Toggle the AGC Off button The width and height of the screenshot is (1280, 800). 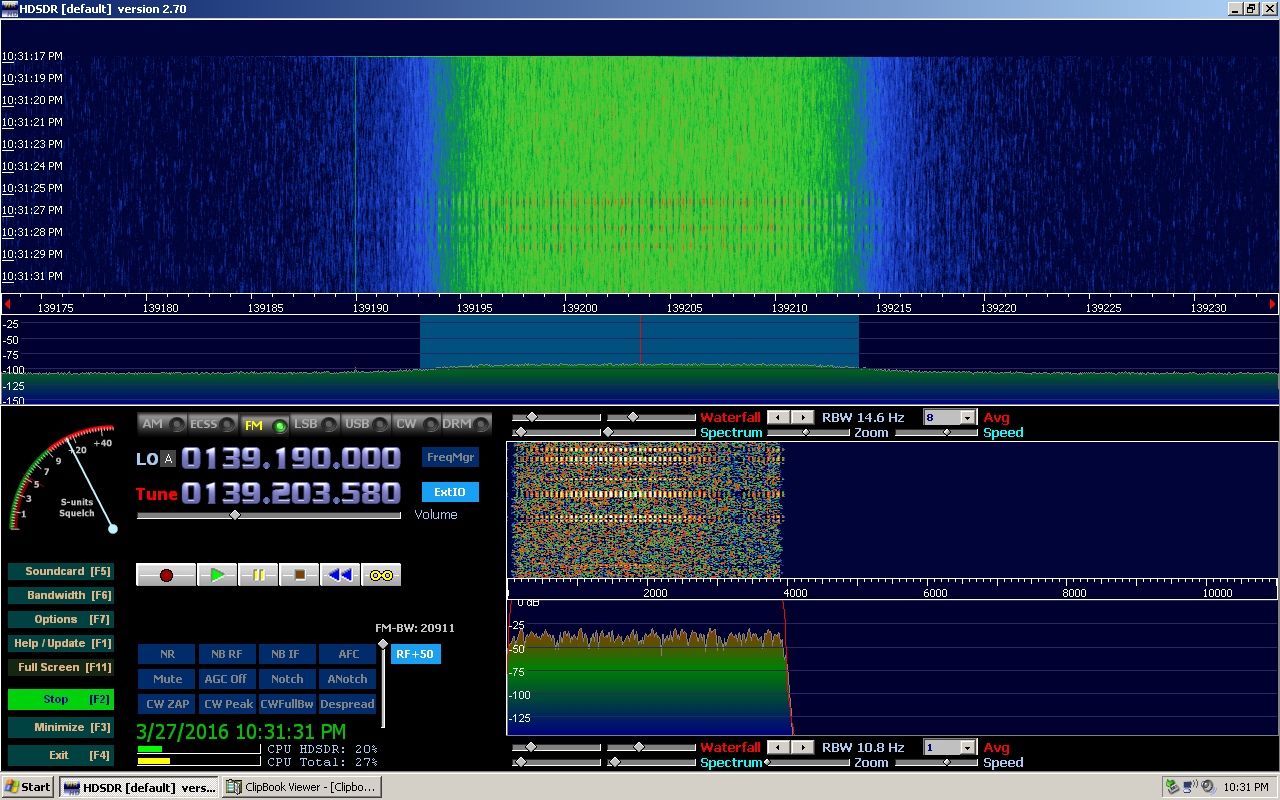(227, 679)
